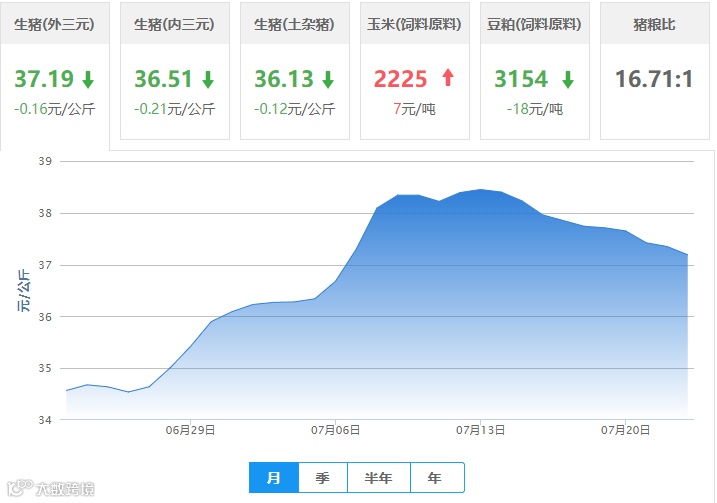
Task: Click the green down arrow beside 36.13
Action: pos(328,80)
